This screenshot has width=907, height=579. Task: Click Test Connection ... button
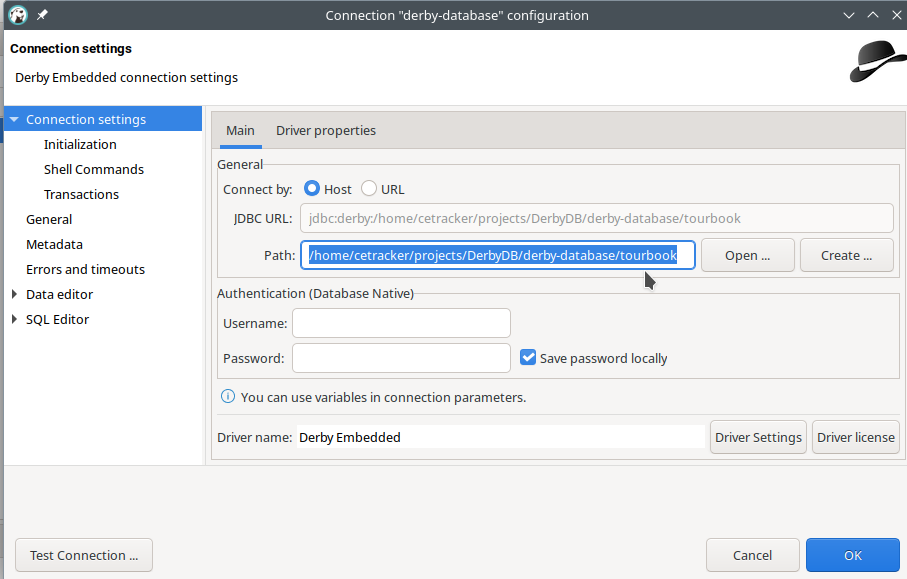[84, 555]
